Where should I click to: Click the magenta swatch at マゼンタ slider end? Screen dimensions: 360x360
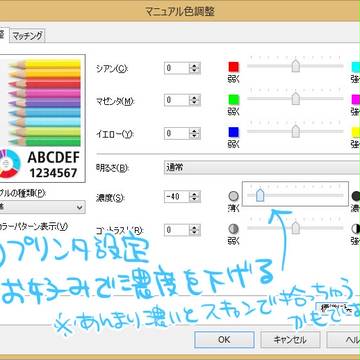(356, 100)
